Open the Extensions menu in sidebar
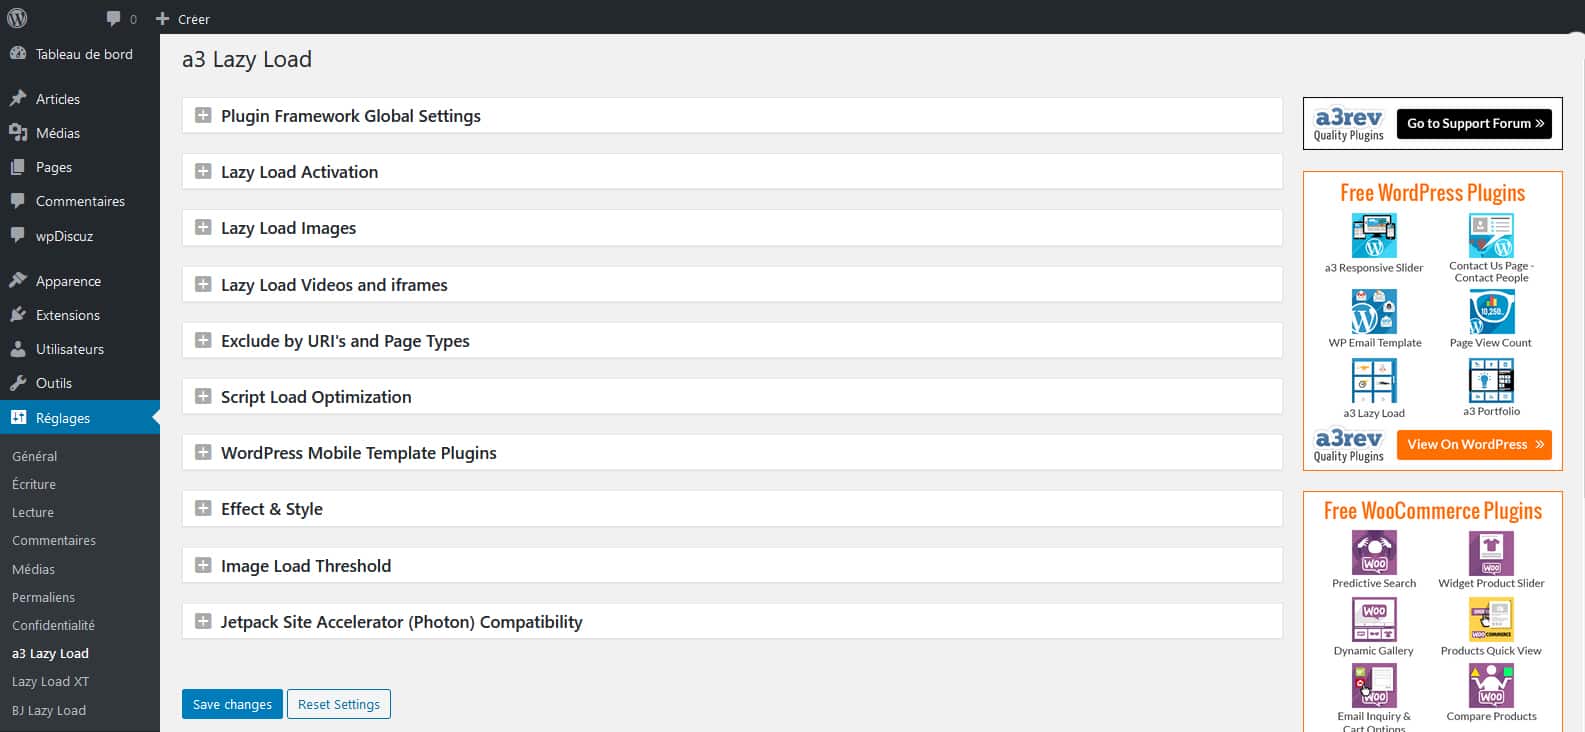The width and height of the screenshot is (1585, 732). 67,315
